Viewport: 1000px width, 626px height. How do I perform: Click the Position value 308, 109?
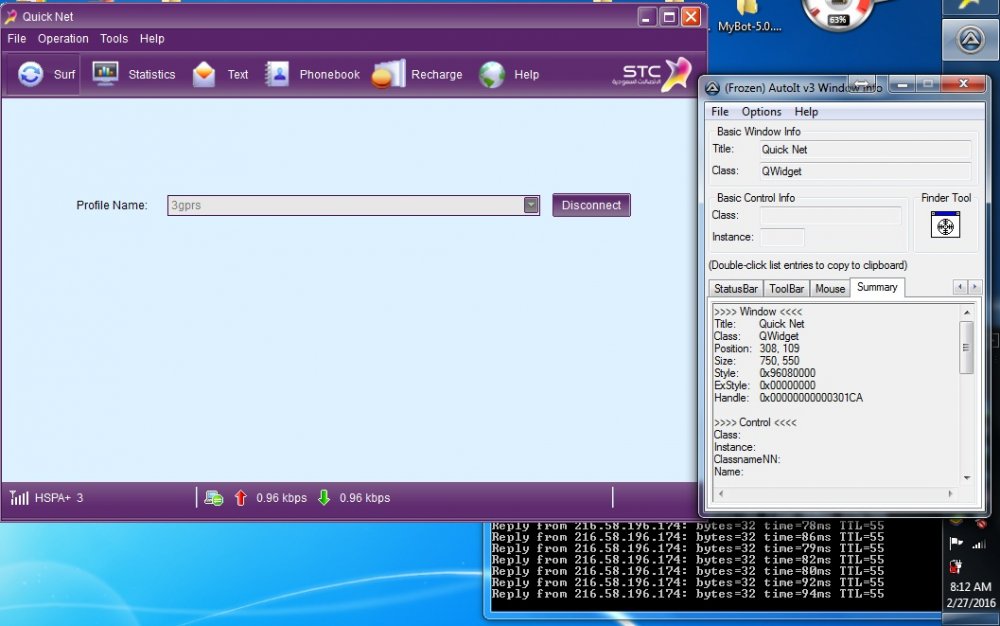click(x=779, y=349)
